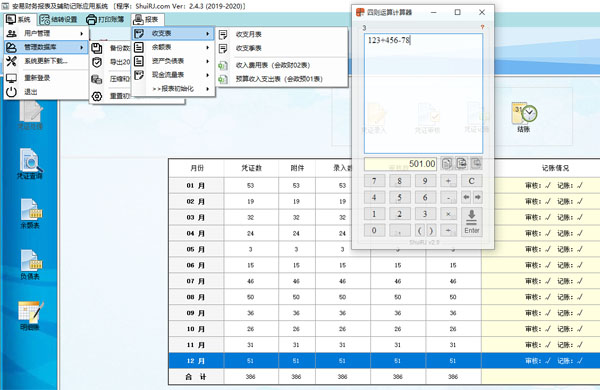Open the 结转设置 menu
The width and height of the screenshot is (600, 390).
59,19
